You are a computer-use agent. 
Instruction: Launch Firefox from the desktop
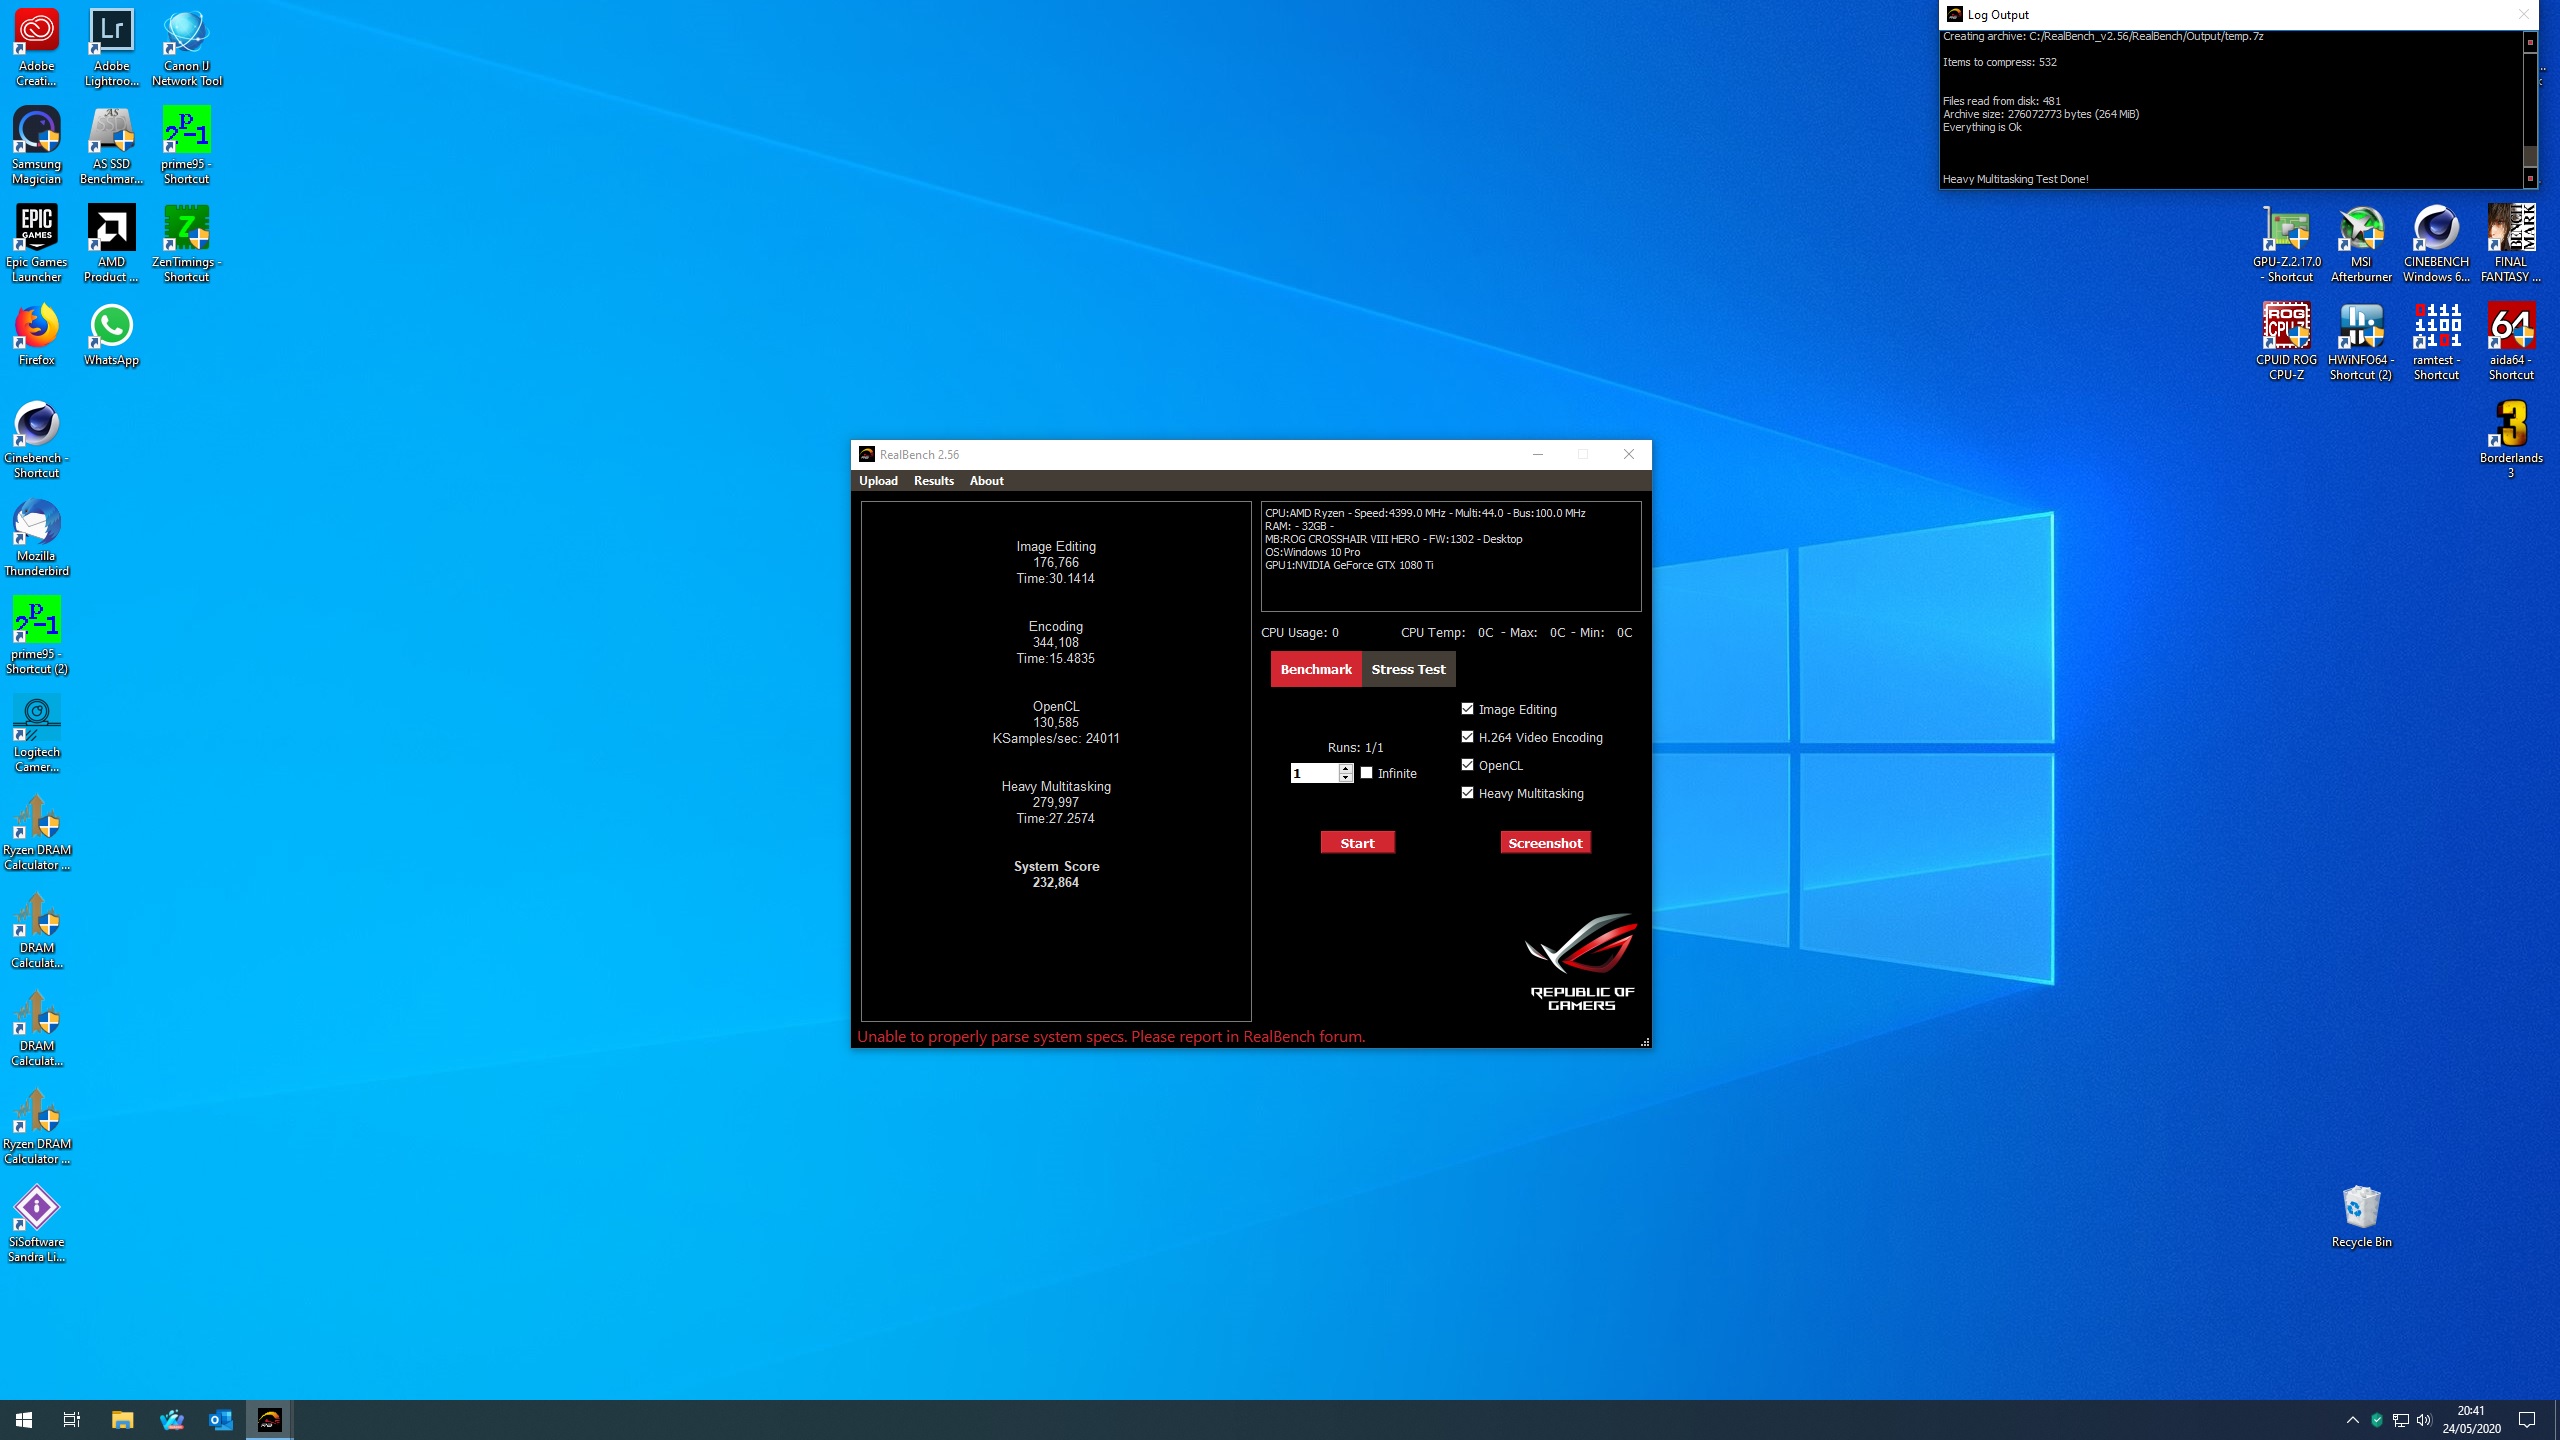(37, 335)
